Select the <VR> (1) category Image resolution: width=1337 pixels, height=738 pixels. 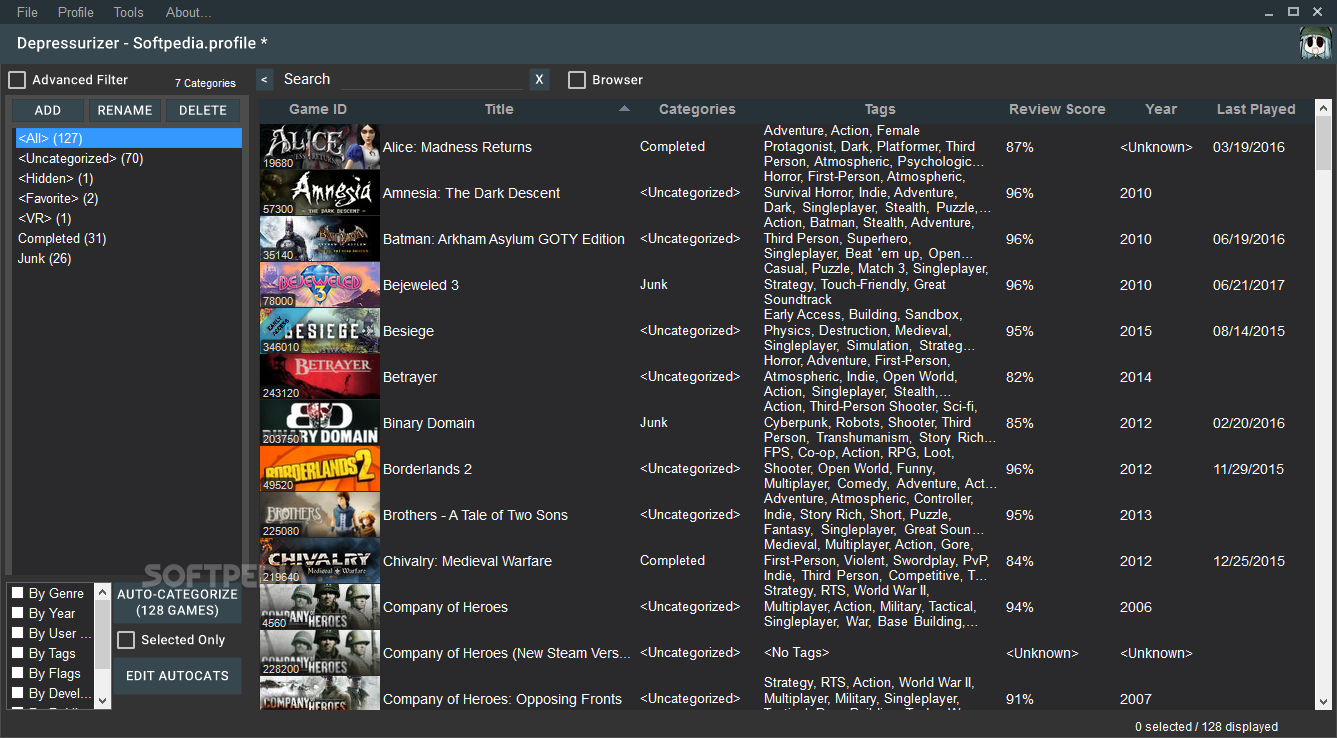coord(128,218)
